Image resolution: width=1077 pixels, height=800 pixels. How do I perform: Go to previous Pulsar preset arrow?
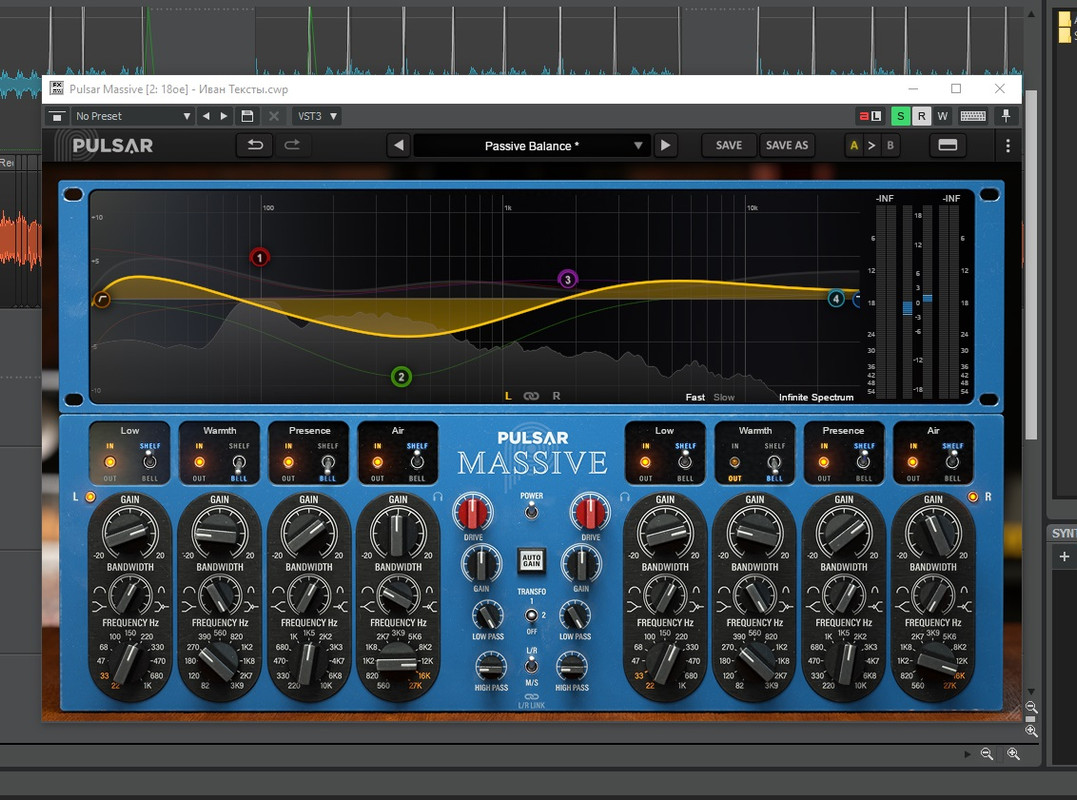[x=398, y=146]
